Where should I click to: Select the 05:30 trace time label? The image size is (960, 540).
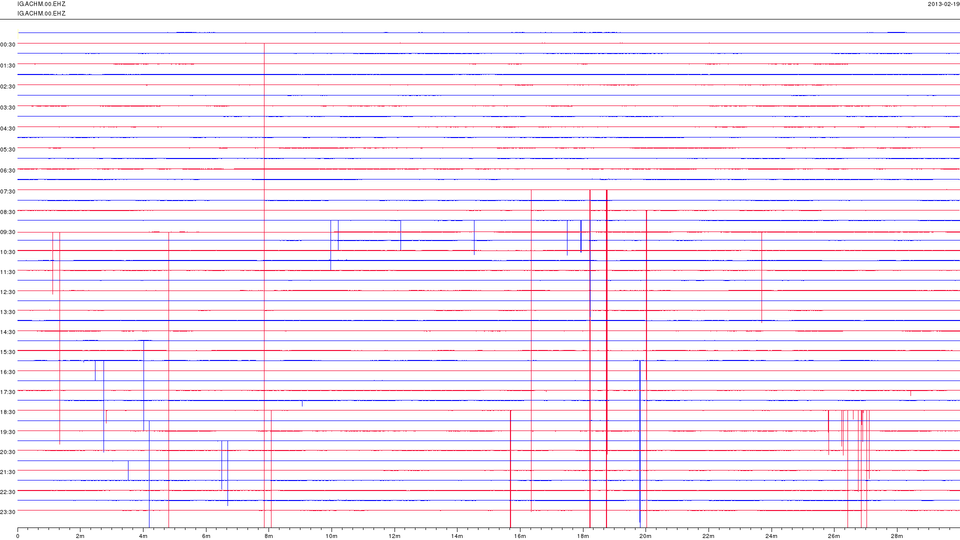pyautogui.click(x=7, y=149)
